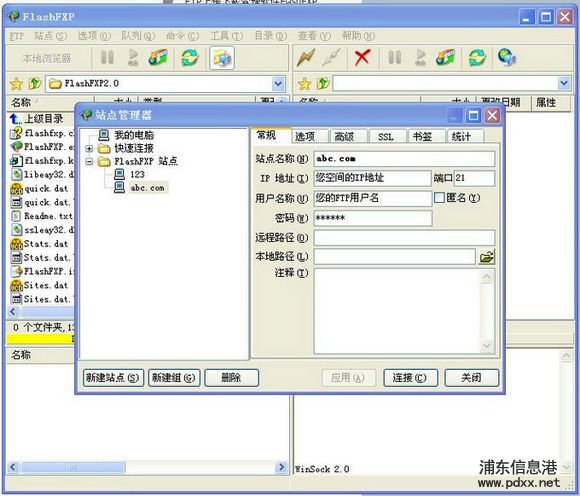
Task: Open the 查看 menu
Action: pyautogui.click(x=314, y=36)
